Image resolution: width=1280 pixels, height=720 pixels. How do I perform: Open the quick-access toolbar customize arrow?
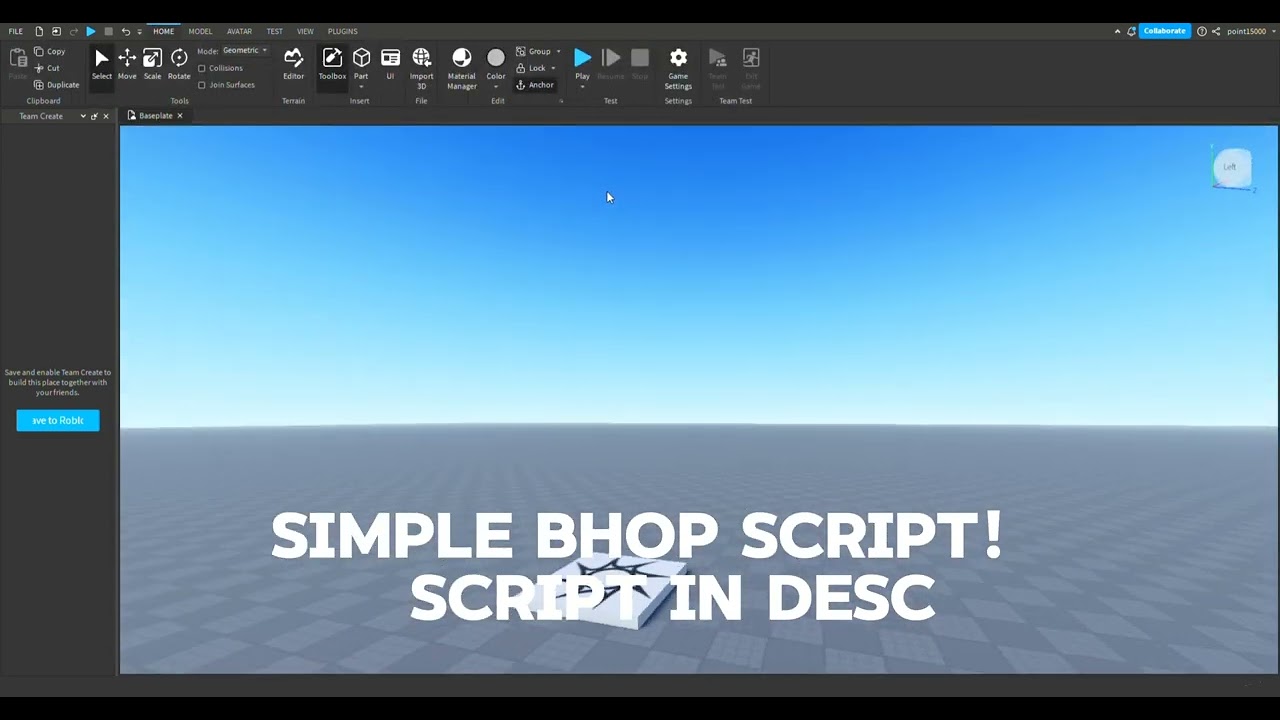point(139,32)
